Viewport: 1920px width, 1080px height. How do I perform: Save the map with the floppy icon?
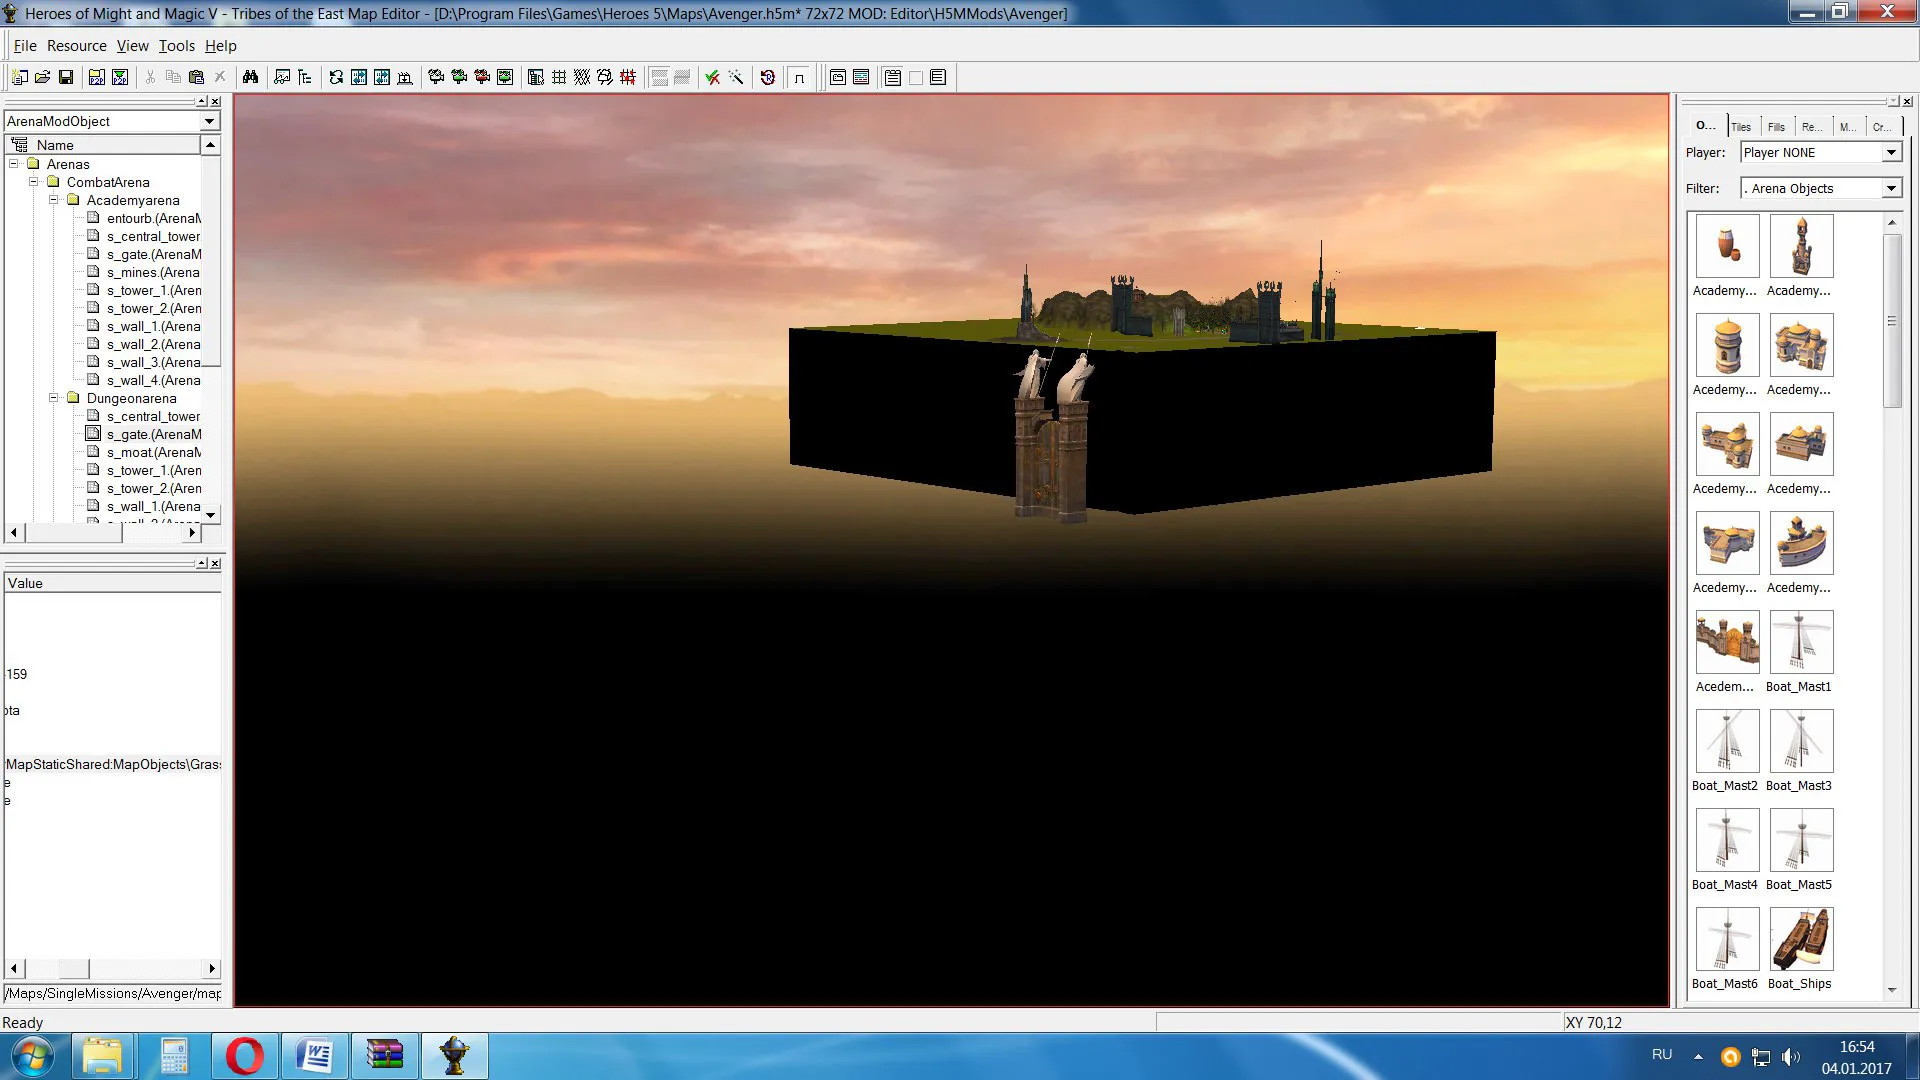pos(66,77)
